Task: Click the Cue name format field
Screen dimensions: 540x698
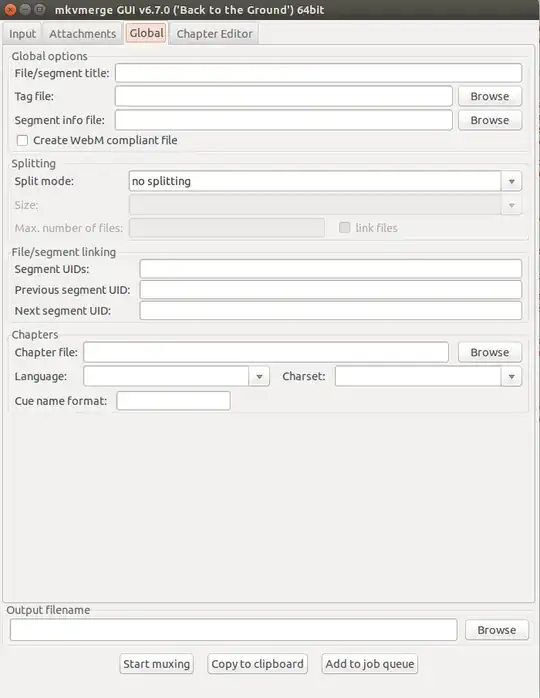Action: [x=173, y=401]
